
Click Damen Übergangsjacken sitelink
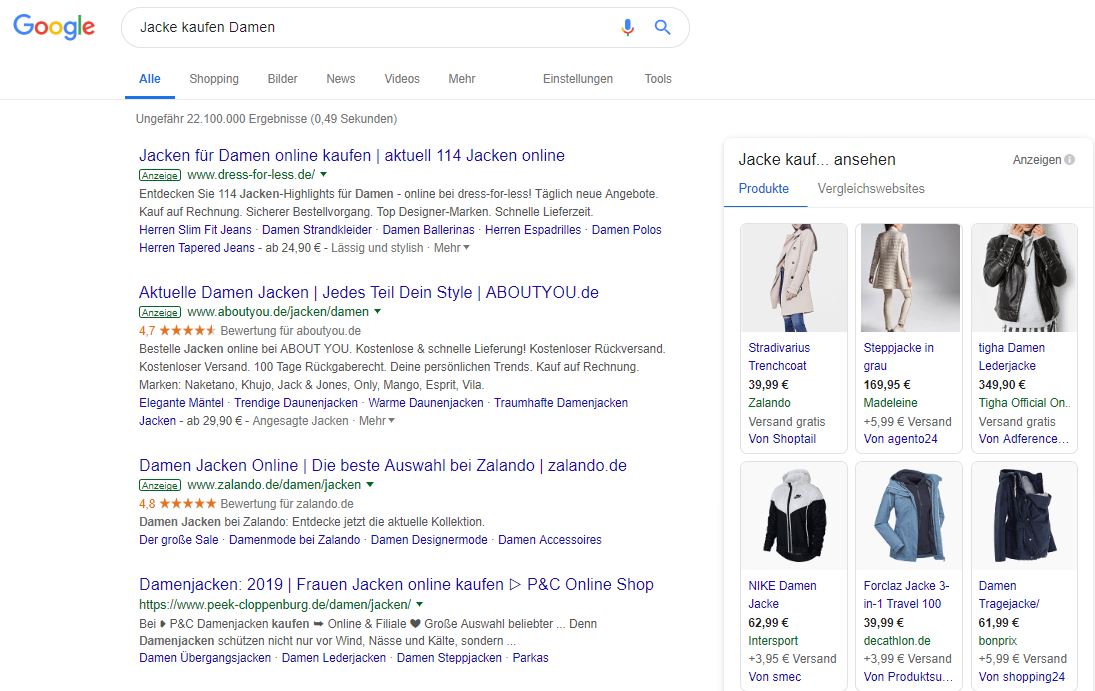point(205,658)
